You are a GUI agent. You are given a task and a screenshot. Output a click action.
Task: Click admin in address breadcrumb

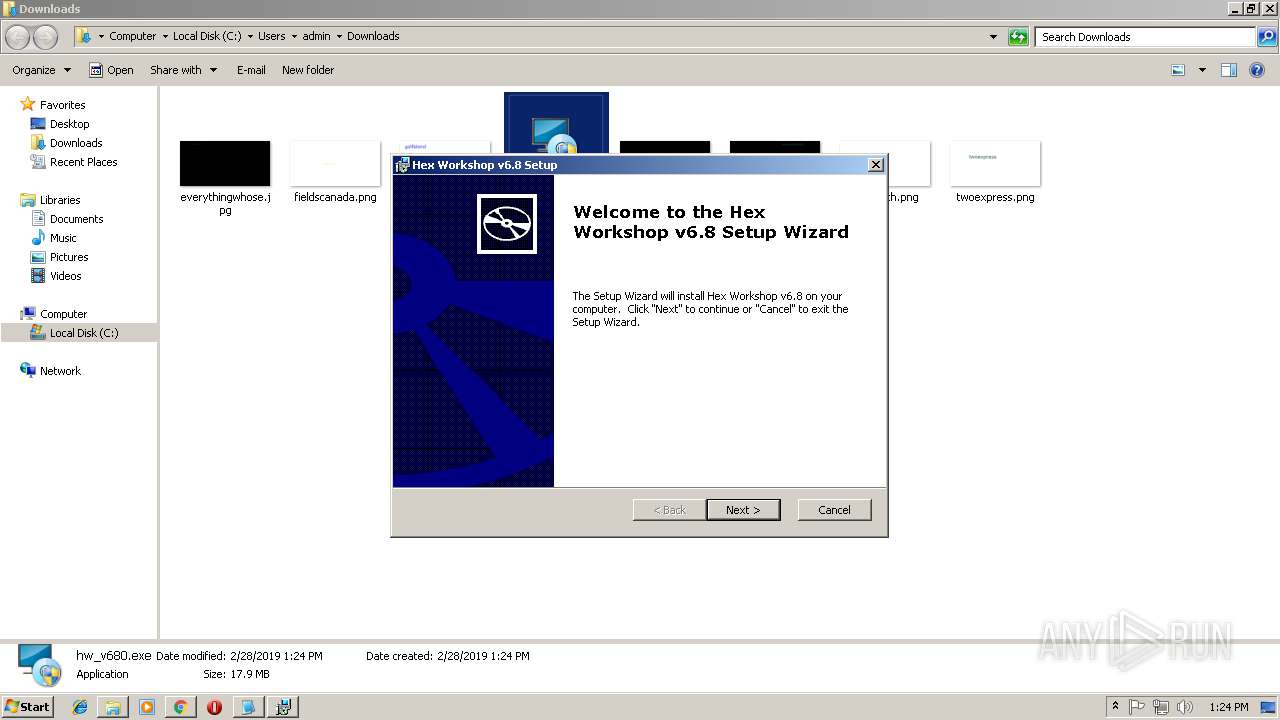click(316, 36)
